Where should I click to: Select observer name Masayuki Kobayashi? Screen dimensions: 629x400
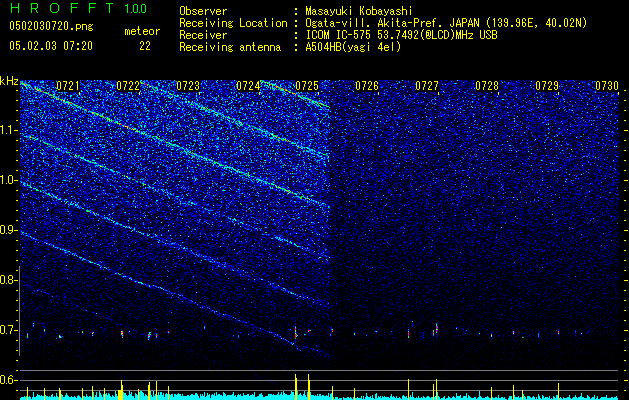click(x=359, y=11)
